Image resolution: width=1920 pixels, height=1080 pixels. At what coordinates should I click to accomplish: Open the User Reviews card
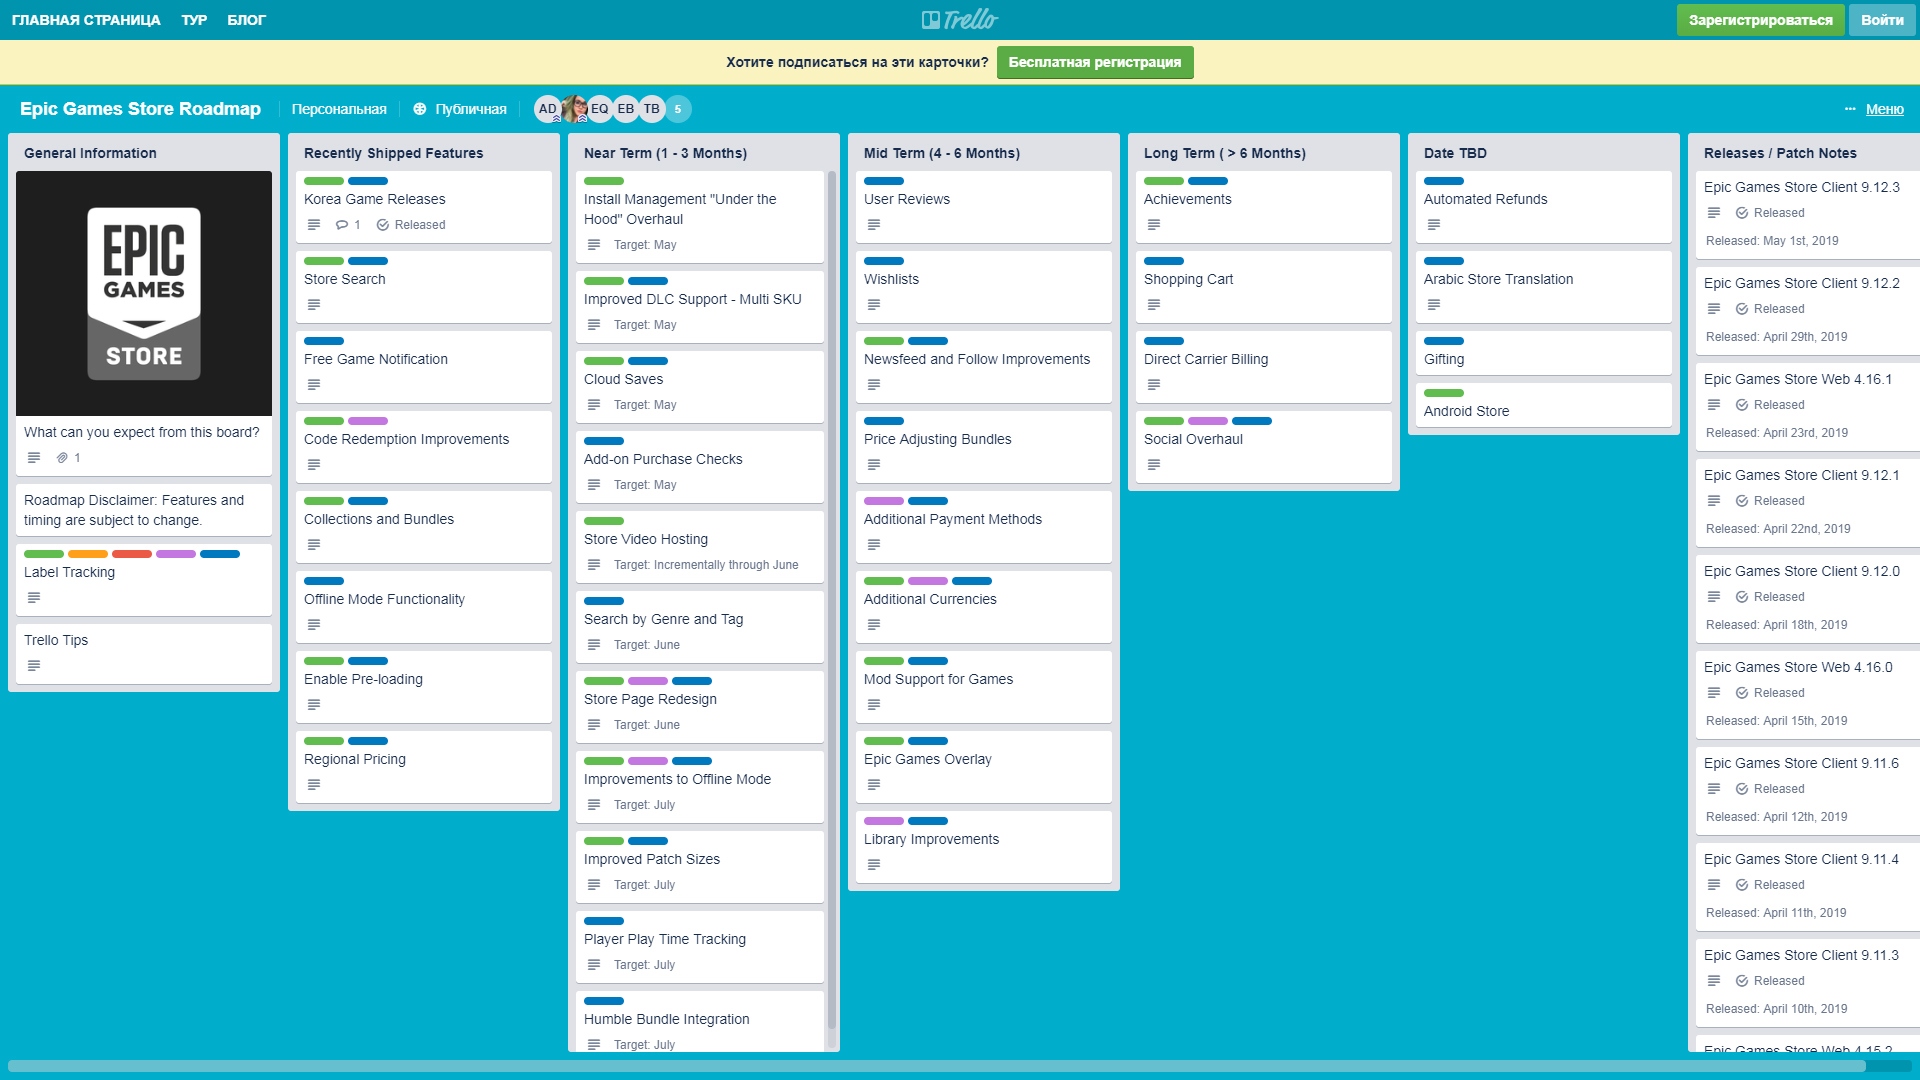click(984, 207)
